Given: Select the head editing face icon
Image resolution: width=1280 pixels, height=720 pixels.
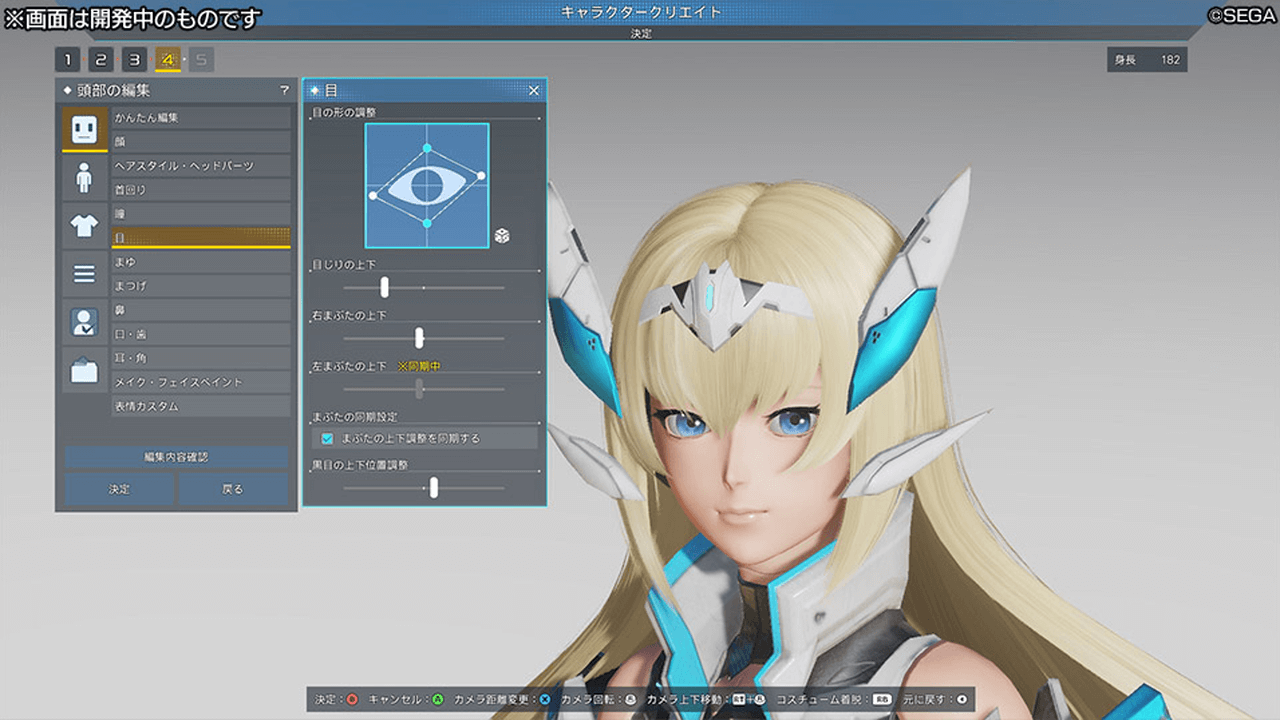Looking at the screenshot, I should (84, 128).
